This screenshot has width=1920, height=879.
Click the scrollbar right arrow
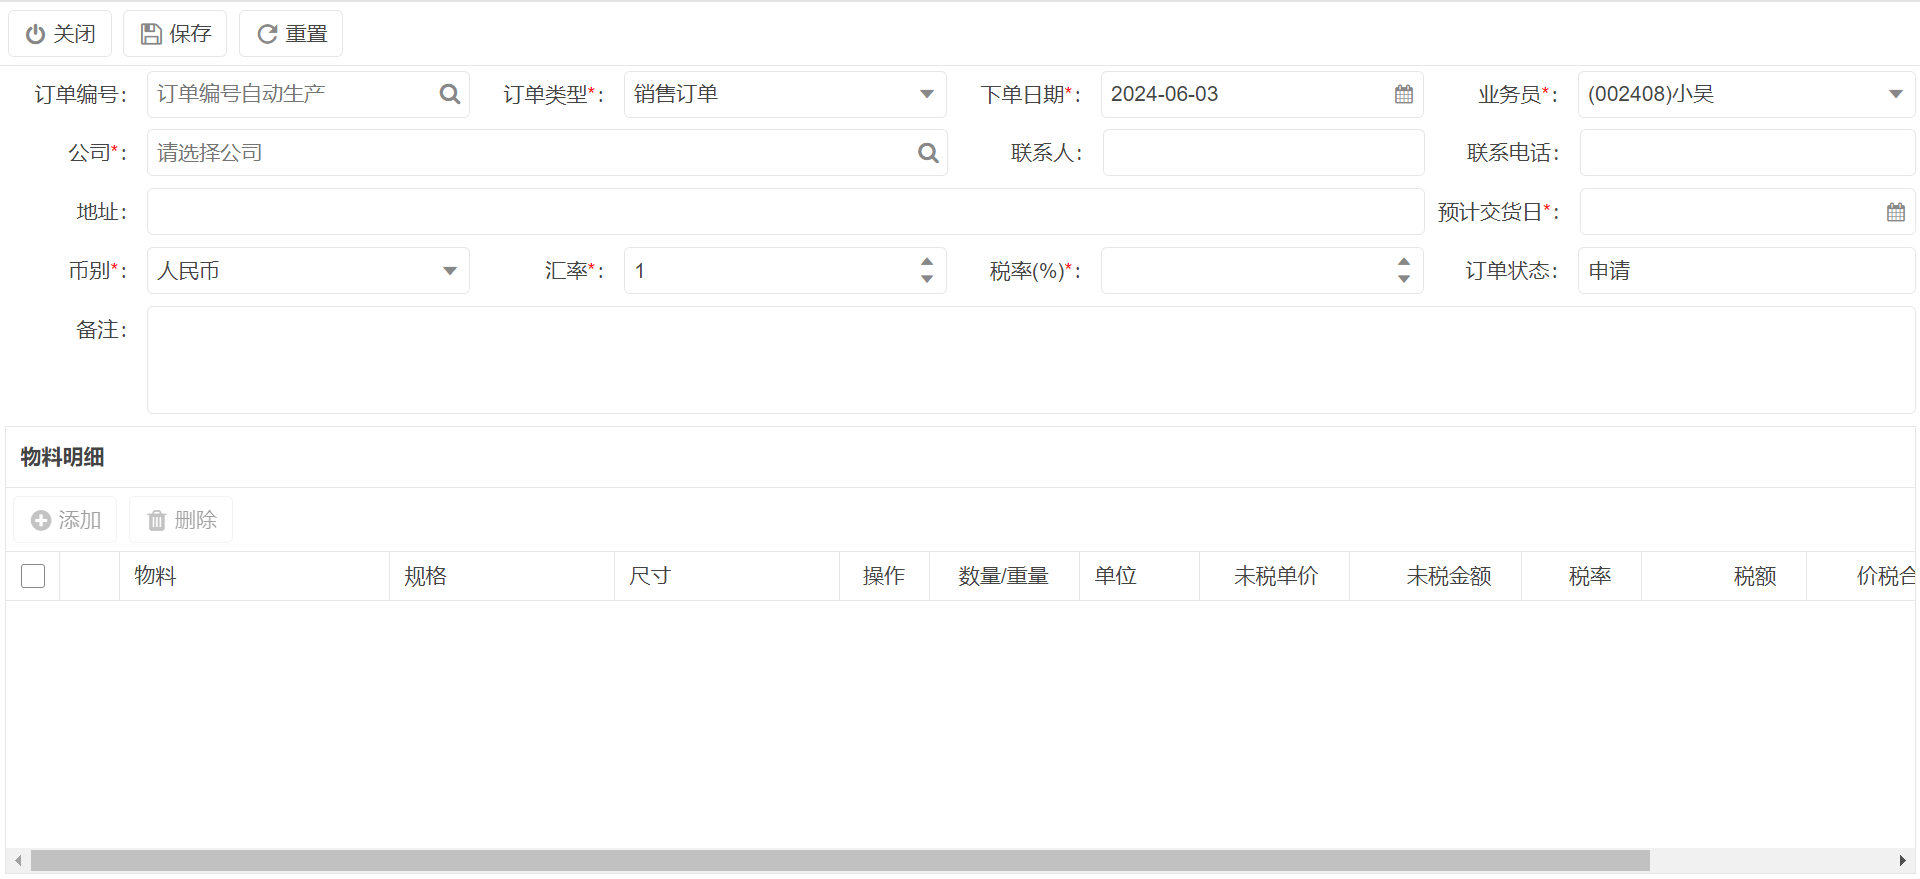(1902, 861)
